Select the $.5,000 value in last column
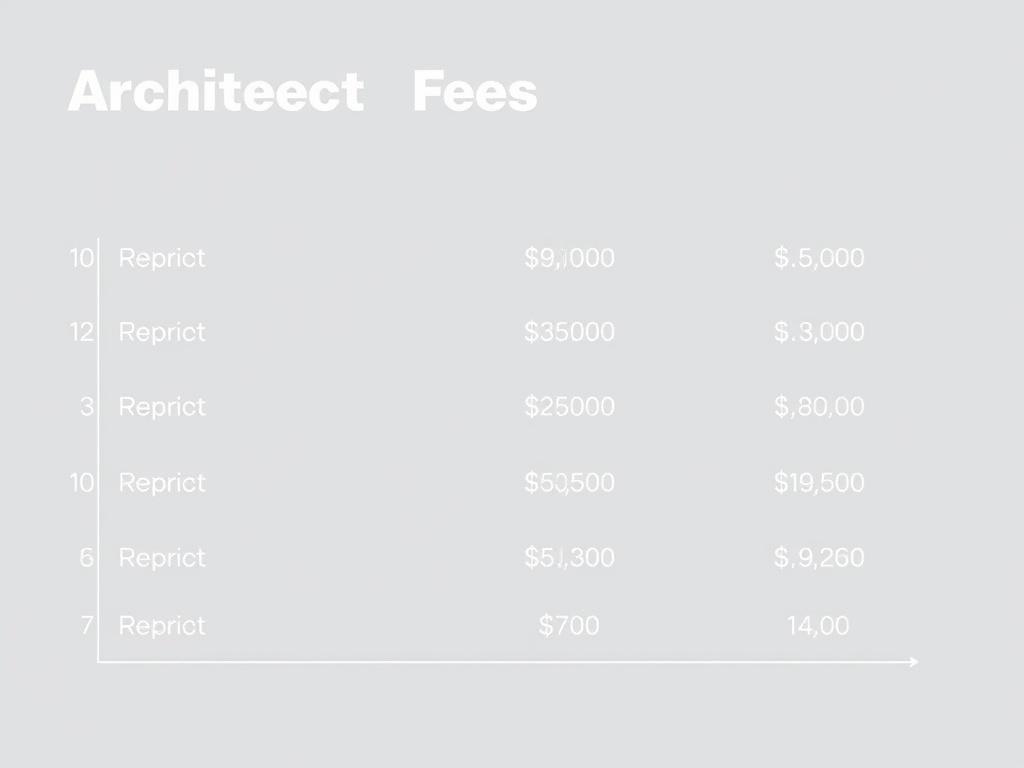The width and height of the screenshot is (1024, 768). coord(819,258)
